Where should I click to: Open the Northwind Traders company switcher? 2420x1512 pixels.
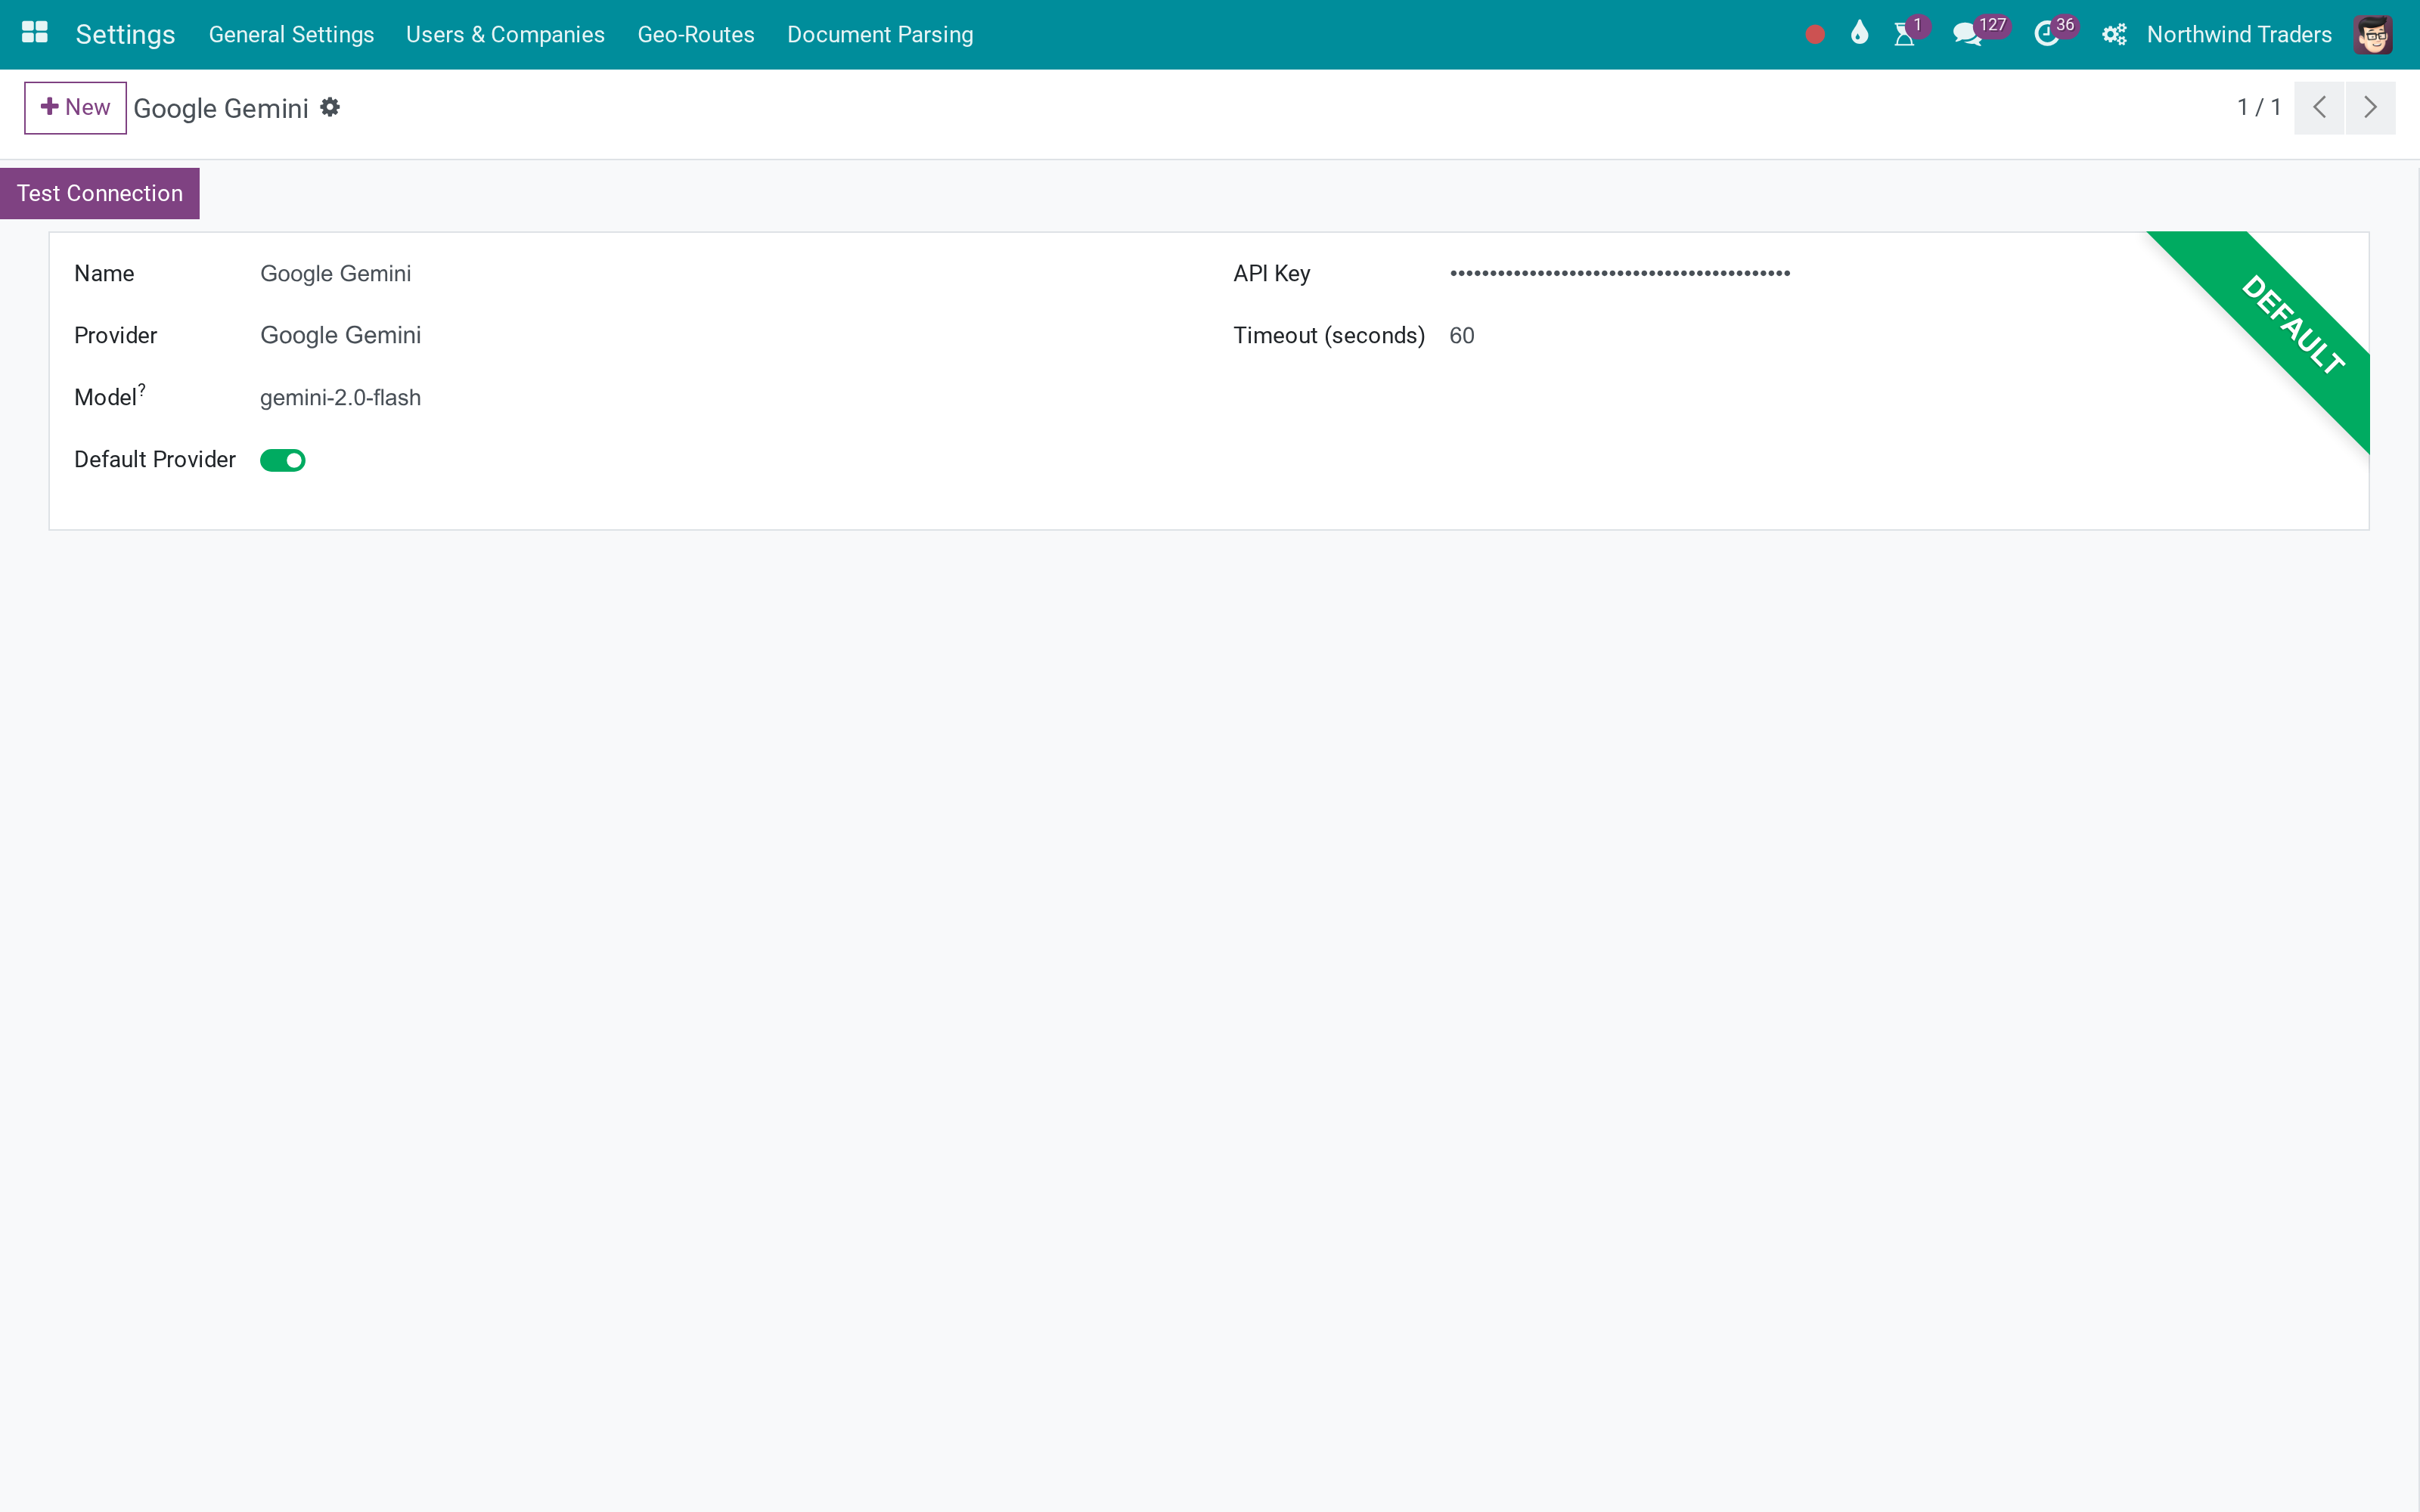coord(2239,35)
